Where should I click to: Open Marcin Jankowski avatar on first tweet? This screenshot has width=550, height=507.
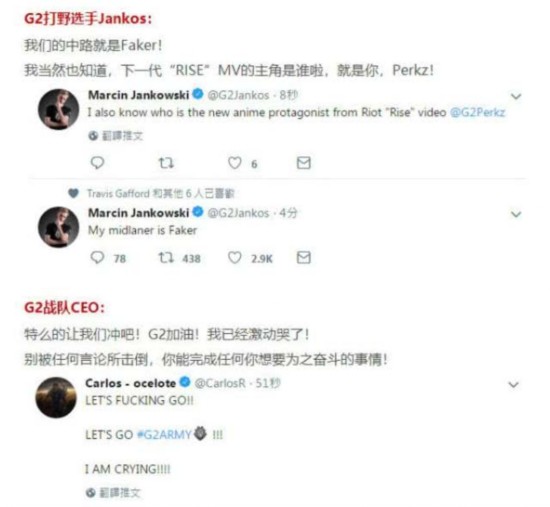(x=58, y=109)
